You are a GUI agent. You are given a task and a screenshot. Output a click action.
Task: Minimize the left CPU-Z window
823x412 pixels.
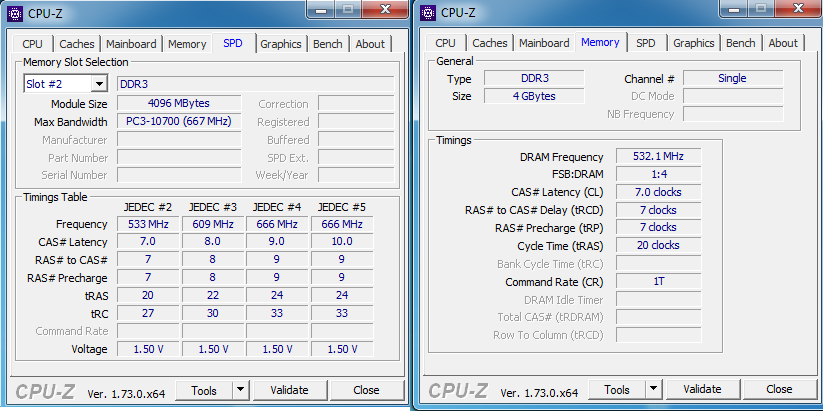(322, 9)
